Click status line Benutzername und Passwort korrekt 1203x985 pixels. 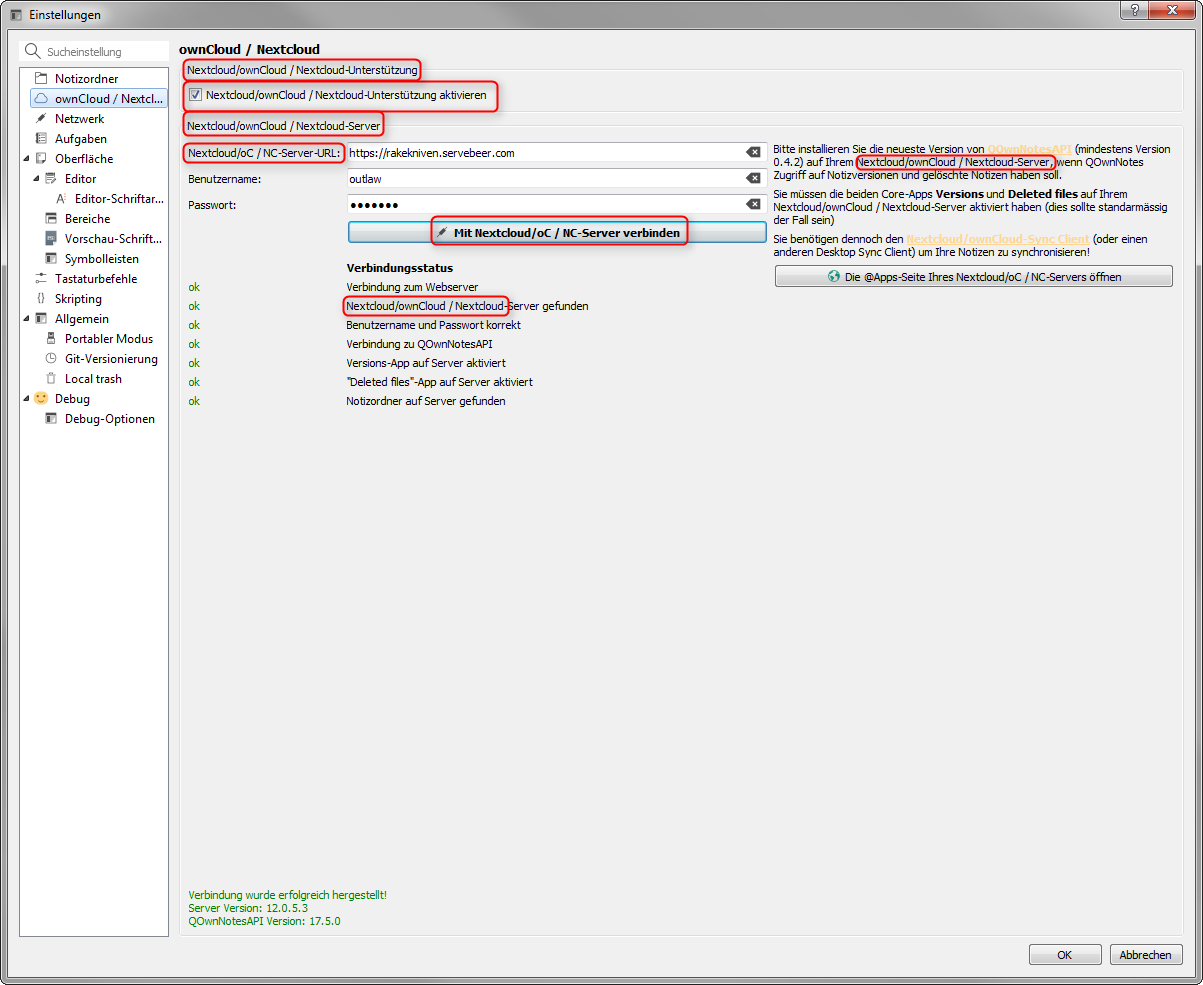pos(433,325)
